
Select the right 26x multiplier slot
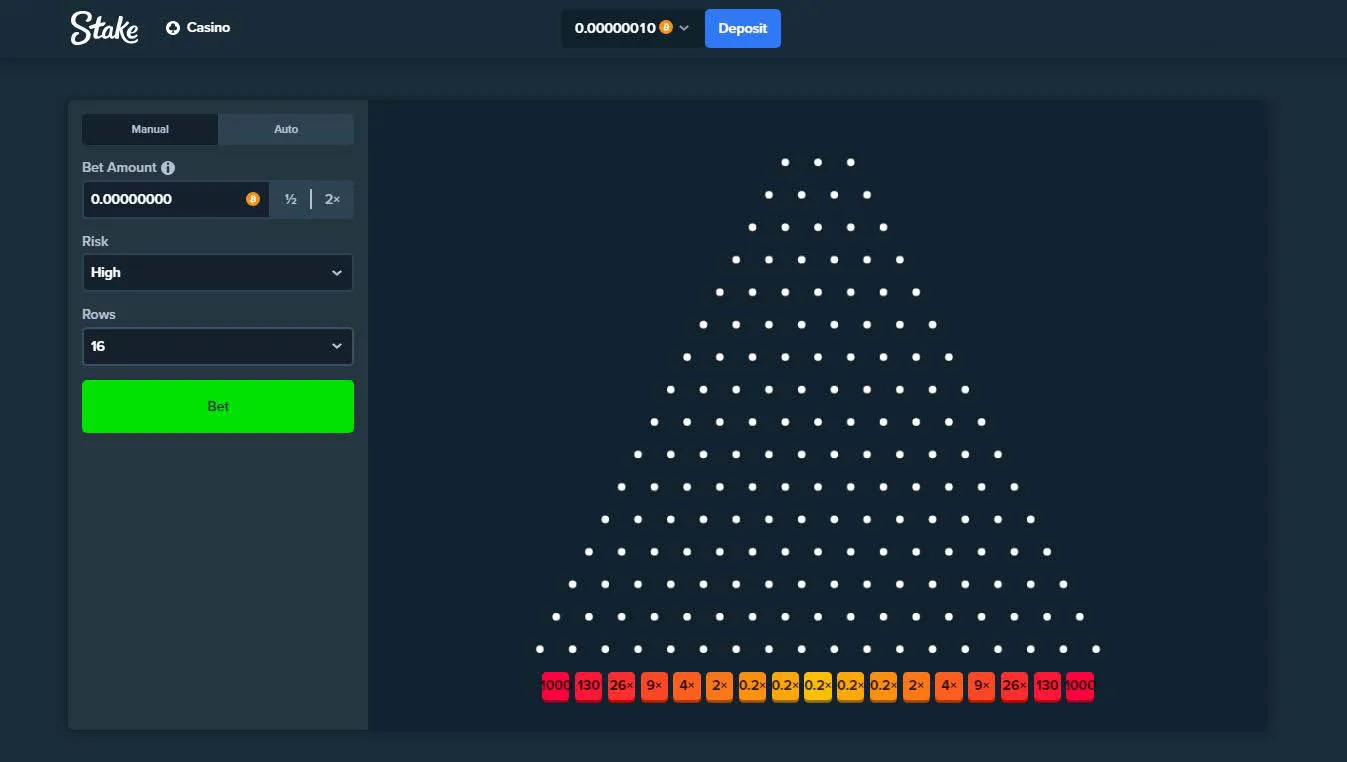point(1014,686)
